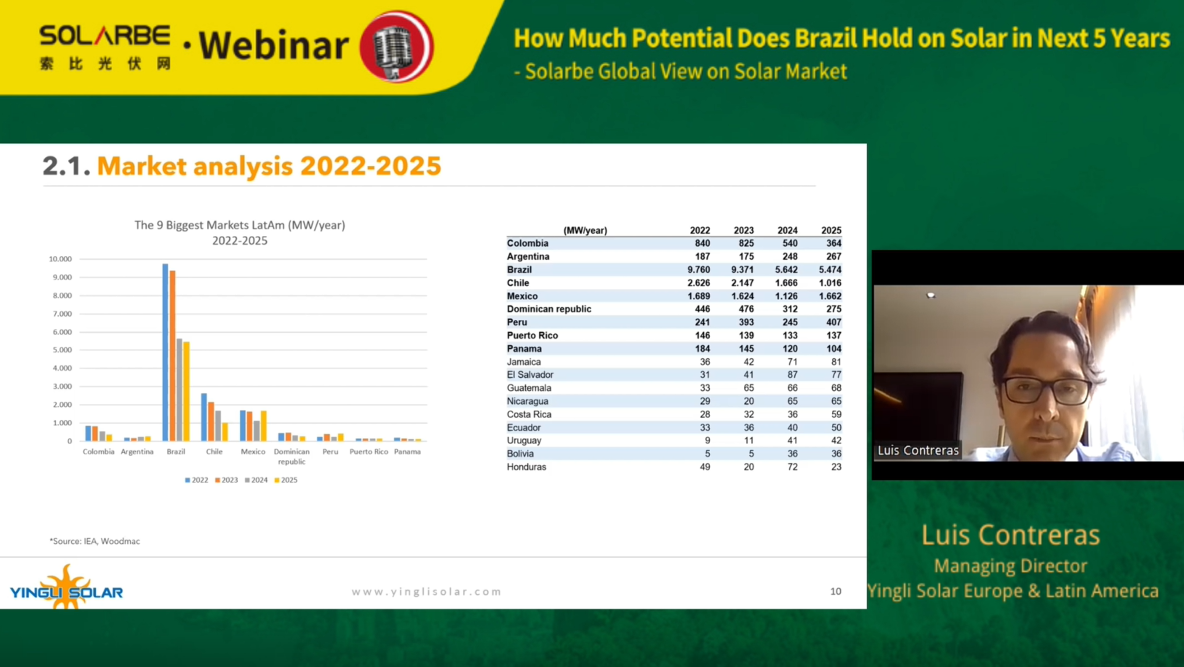The width and height of the screenshot is (1184, 667).
Task: Click the 'Peru' axis label in chart
Action: point(330,452)
